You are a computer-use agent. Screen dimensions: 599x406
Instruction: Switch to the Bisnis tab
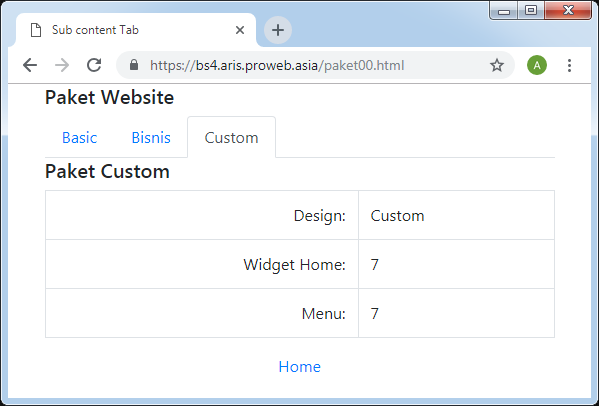151,137
